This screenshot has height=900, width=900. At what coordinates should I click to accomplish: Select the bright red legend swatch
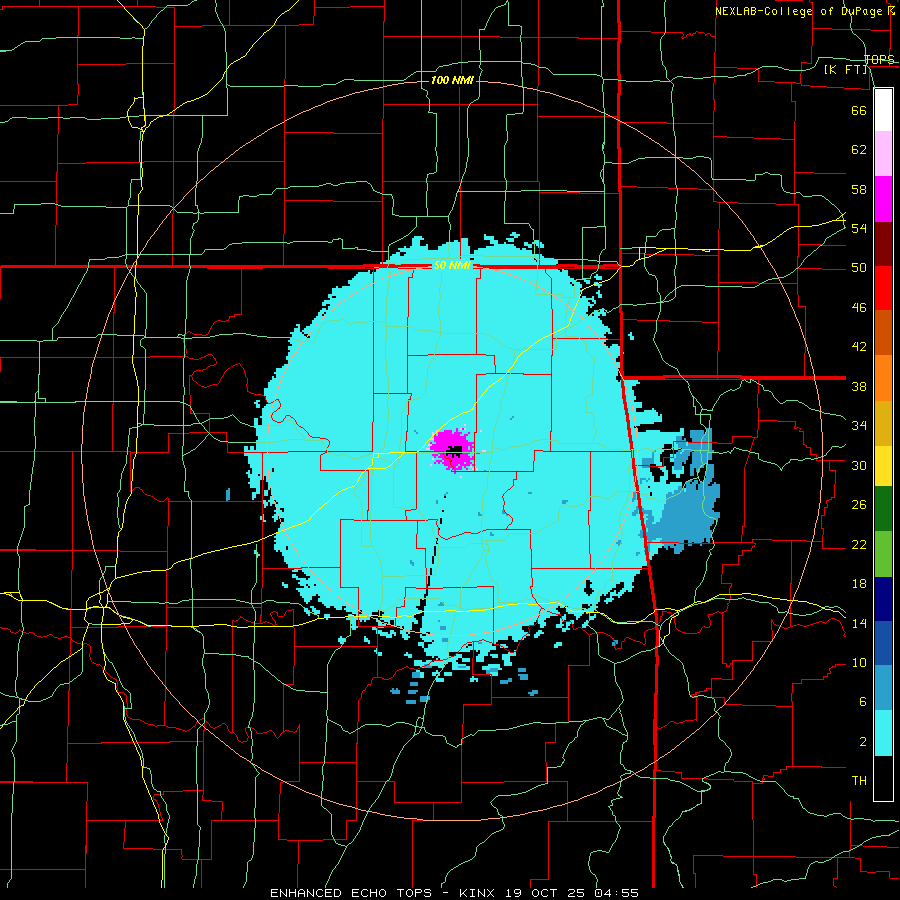pyautogui.click(x=883, y=288)
